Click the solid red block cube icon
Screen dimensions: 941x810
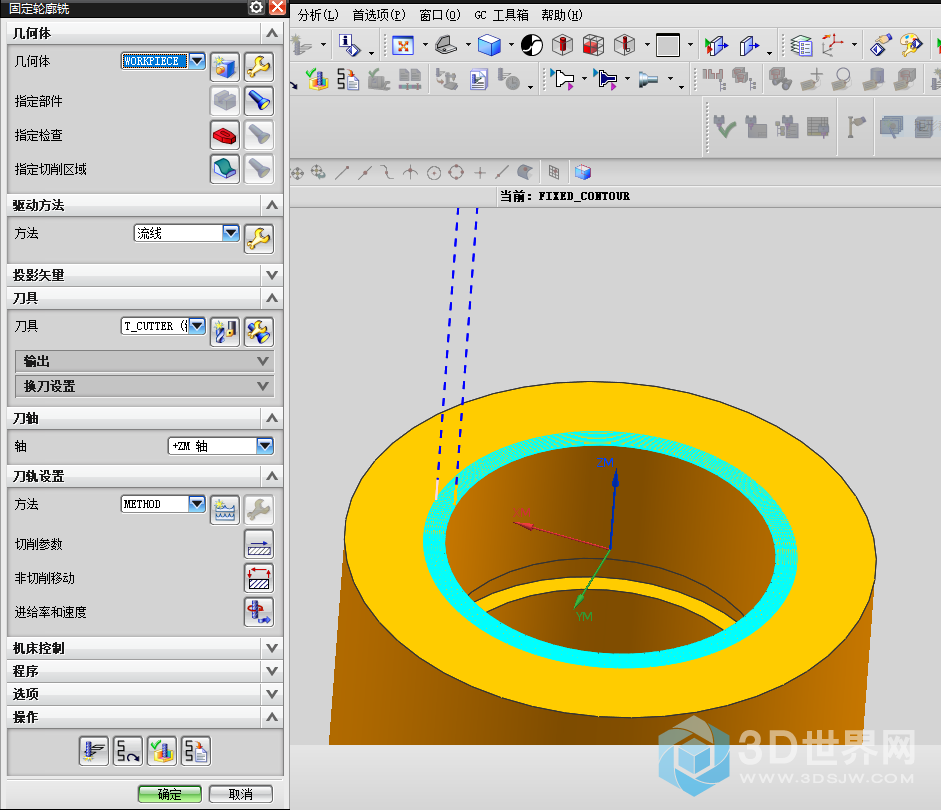[x=593, y=45]
